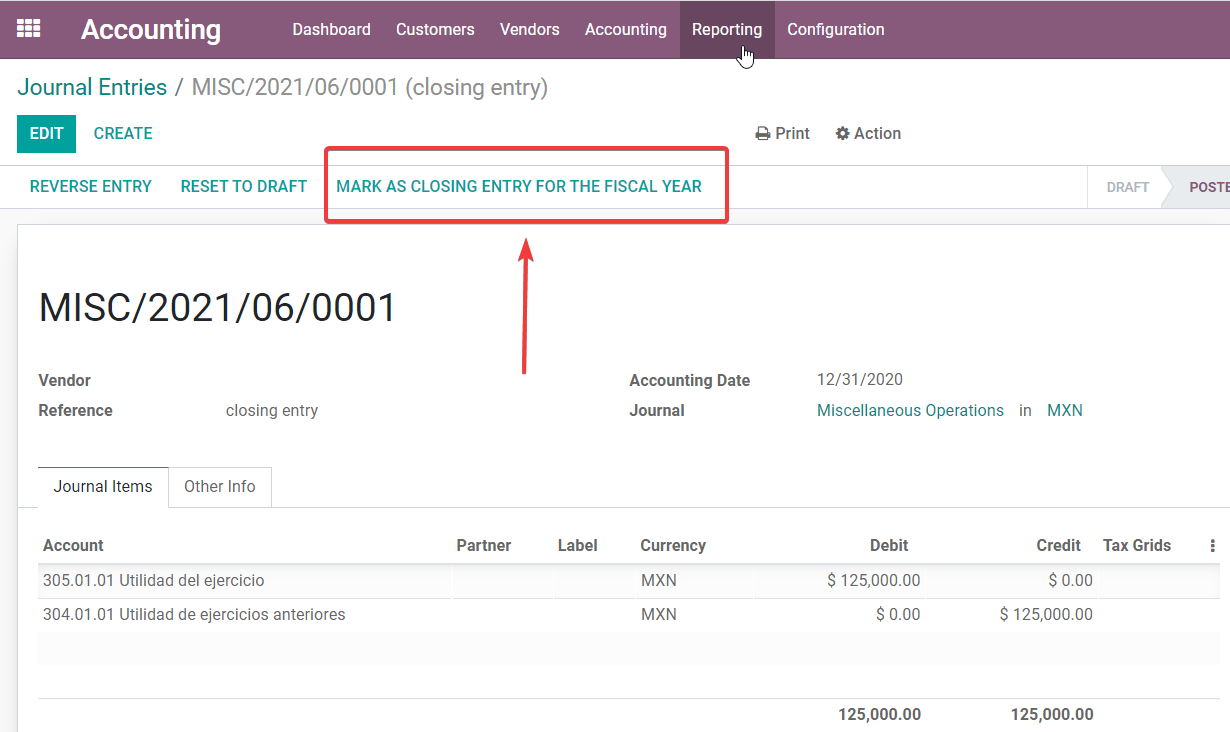
Task: Switch to the Other Info tab
Action: click(x=219, y=487)
